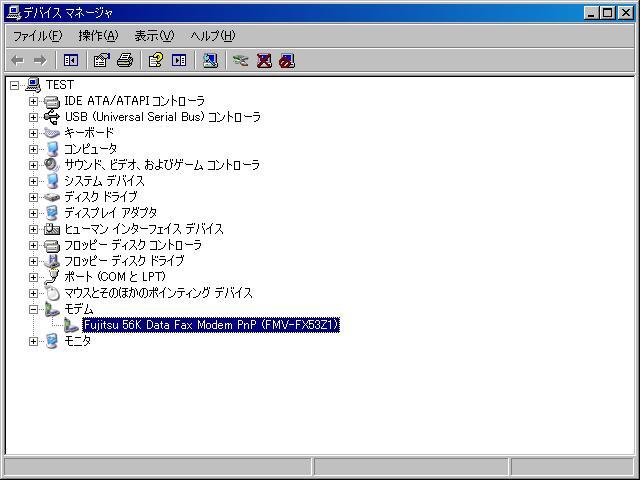Screen dimensions: 640x480
Task: Expand the コンピュータ node
Action: [33, 149]
